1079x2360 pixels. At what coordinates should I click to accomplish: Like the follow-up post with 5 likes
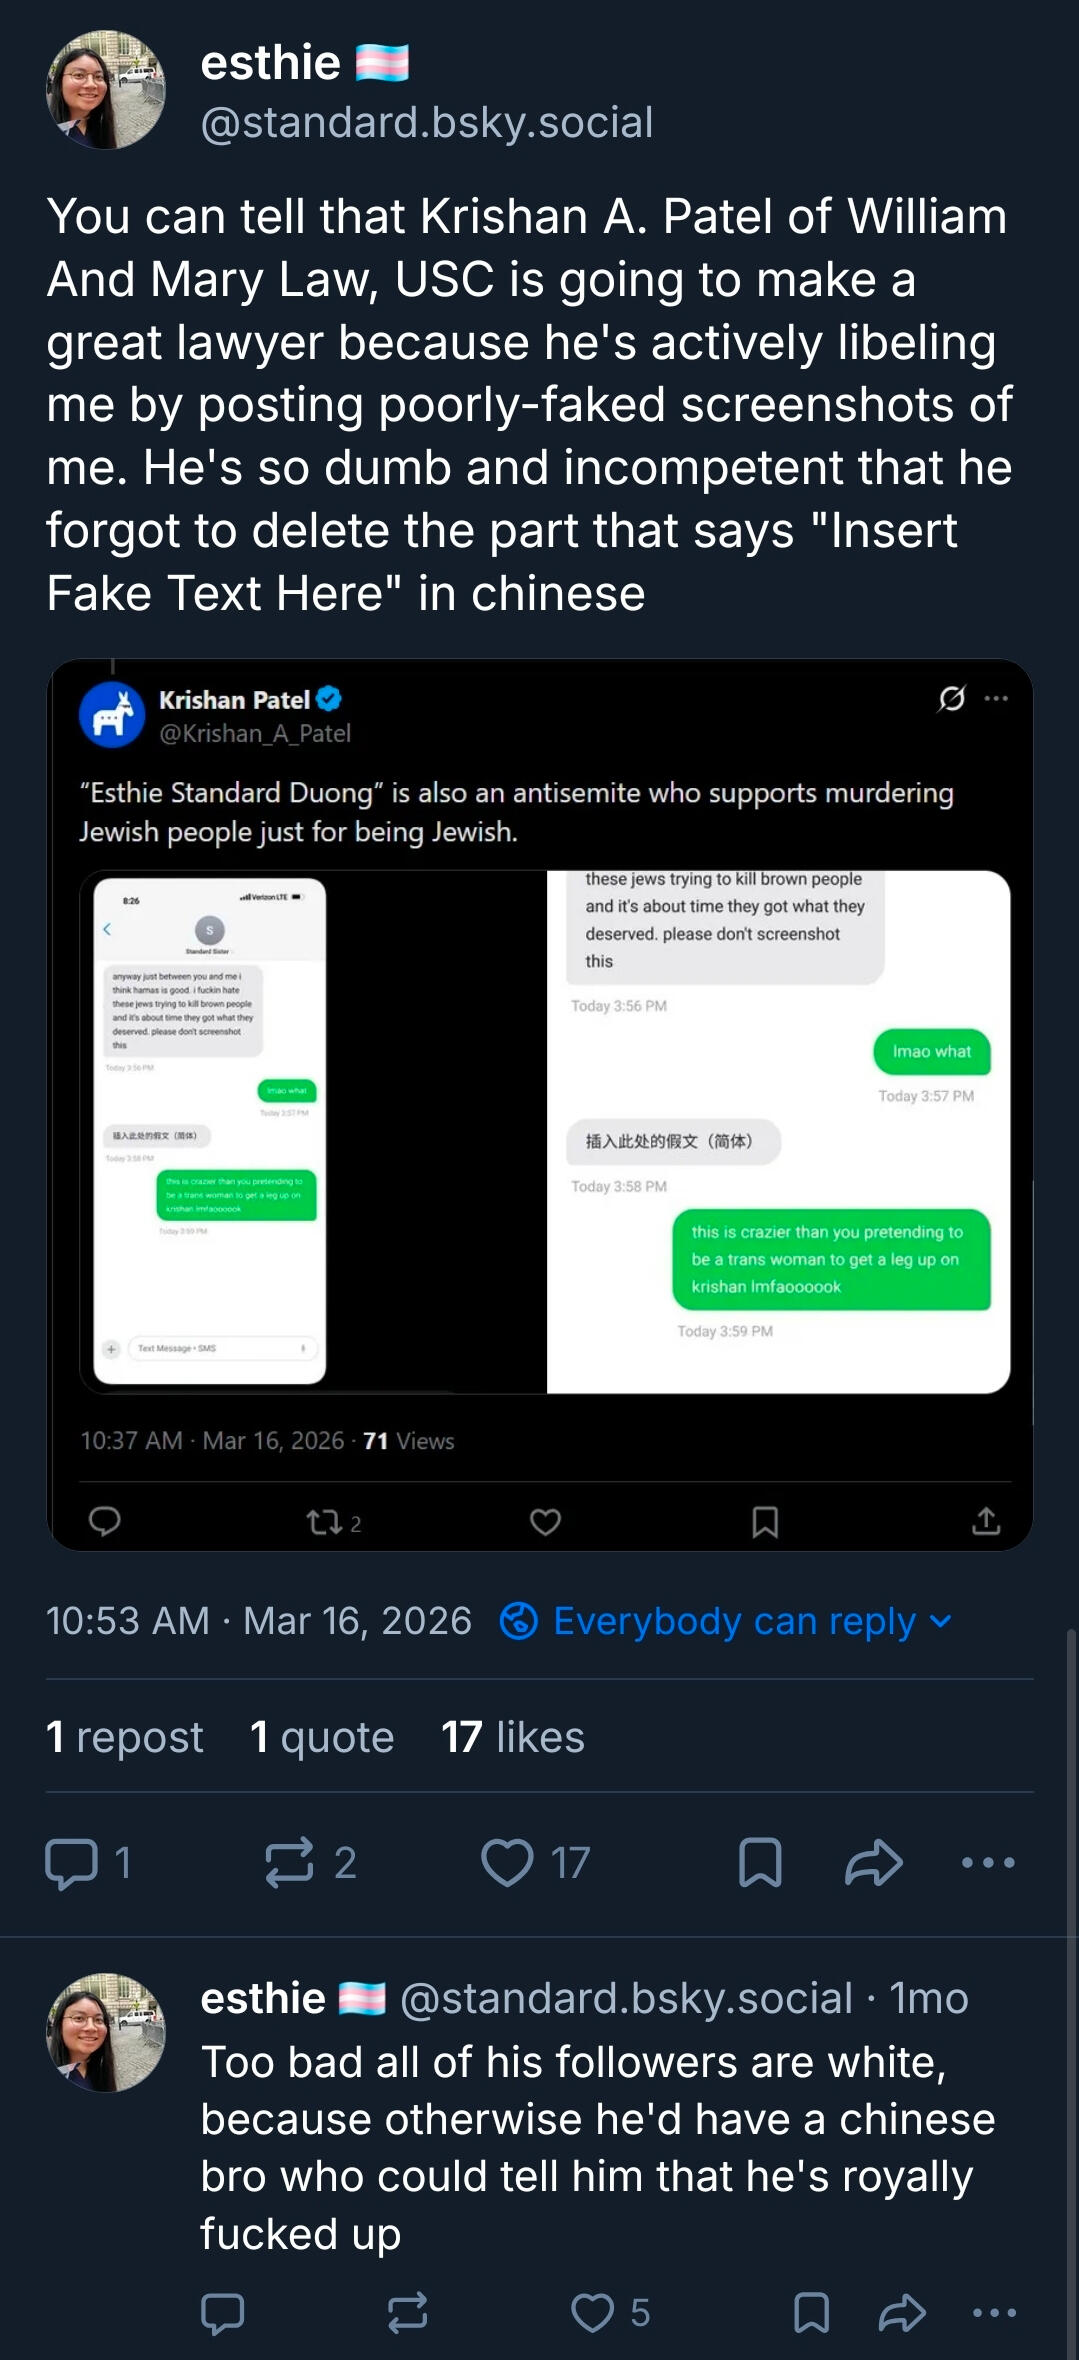[593, 2313]
